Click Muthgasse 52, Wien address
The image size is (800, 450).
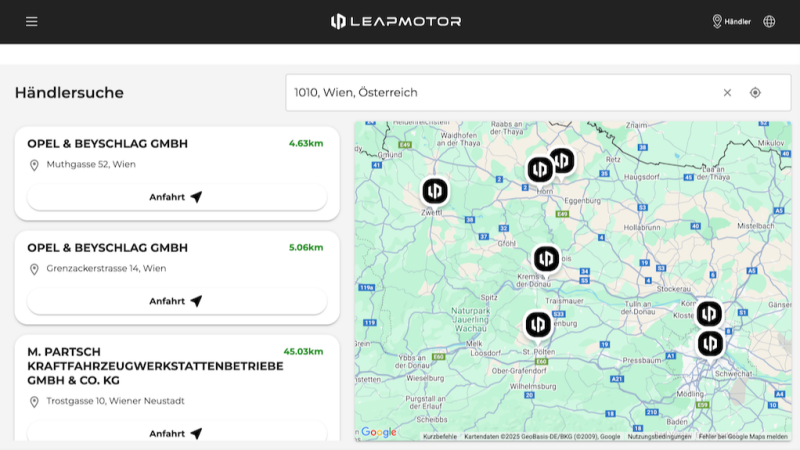[x=91, y=164]
